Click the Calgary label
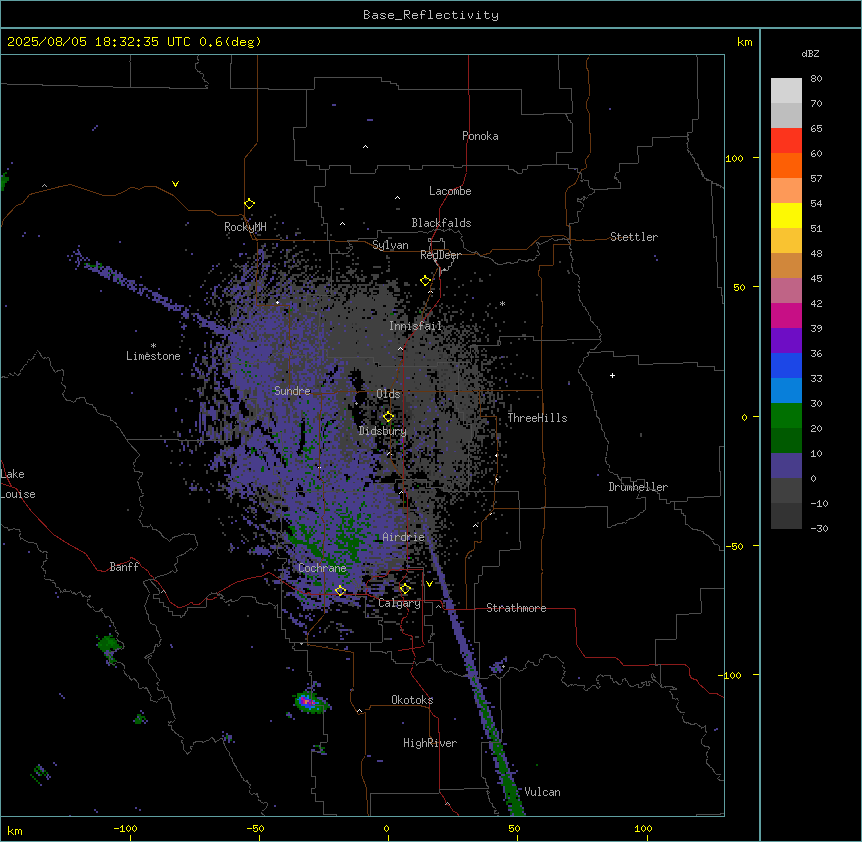Viewport: 862px width, 842px height. [399, 603]
